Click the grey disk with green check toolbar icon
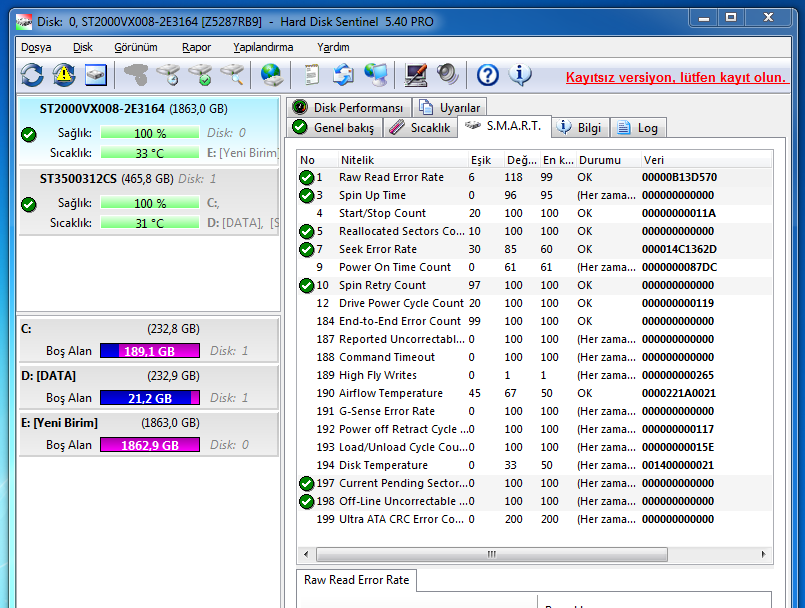This screenshot has width=805, height=608. pos(200,75)
